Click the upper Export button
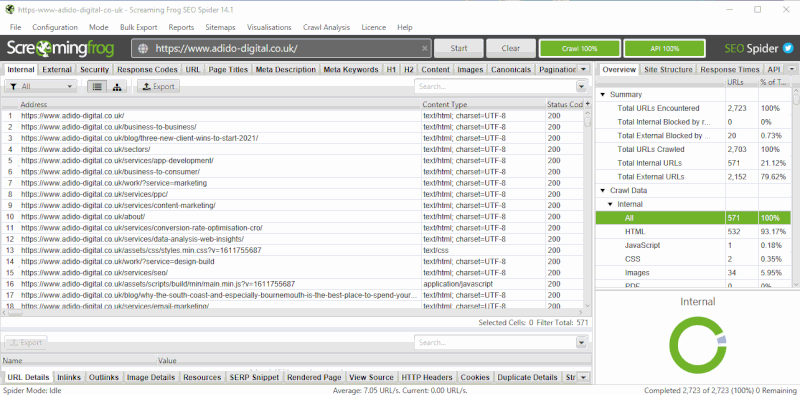The height and width of the screenshot is (395, 800). click(158, 87)
